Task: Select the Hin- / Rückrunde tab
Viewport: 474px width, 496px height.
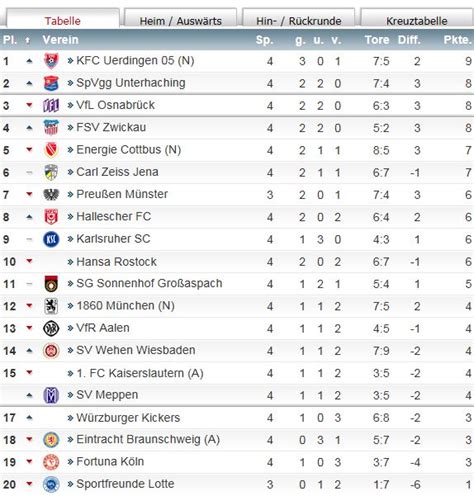Action: coord(299,19)
